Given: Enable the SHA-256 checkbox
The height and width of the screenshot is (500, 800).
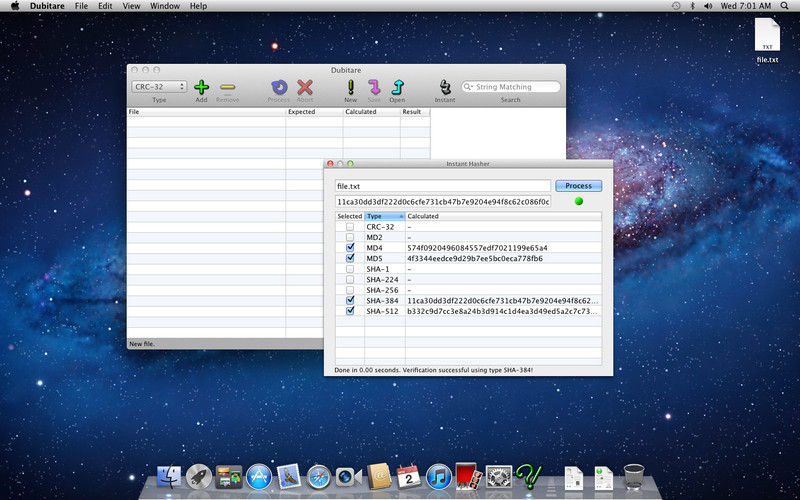Looking at the screenshot, I should (350, 290).
